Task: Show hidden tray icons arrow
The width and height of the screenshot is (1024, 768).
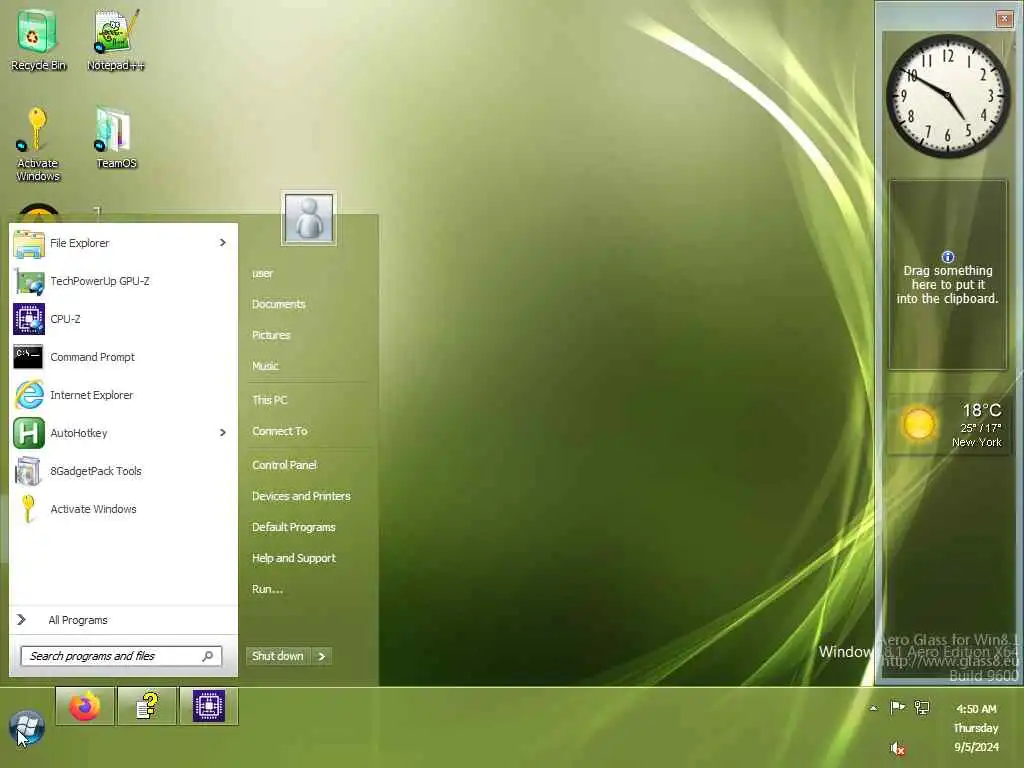Action: [873, 708]
